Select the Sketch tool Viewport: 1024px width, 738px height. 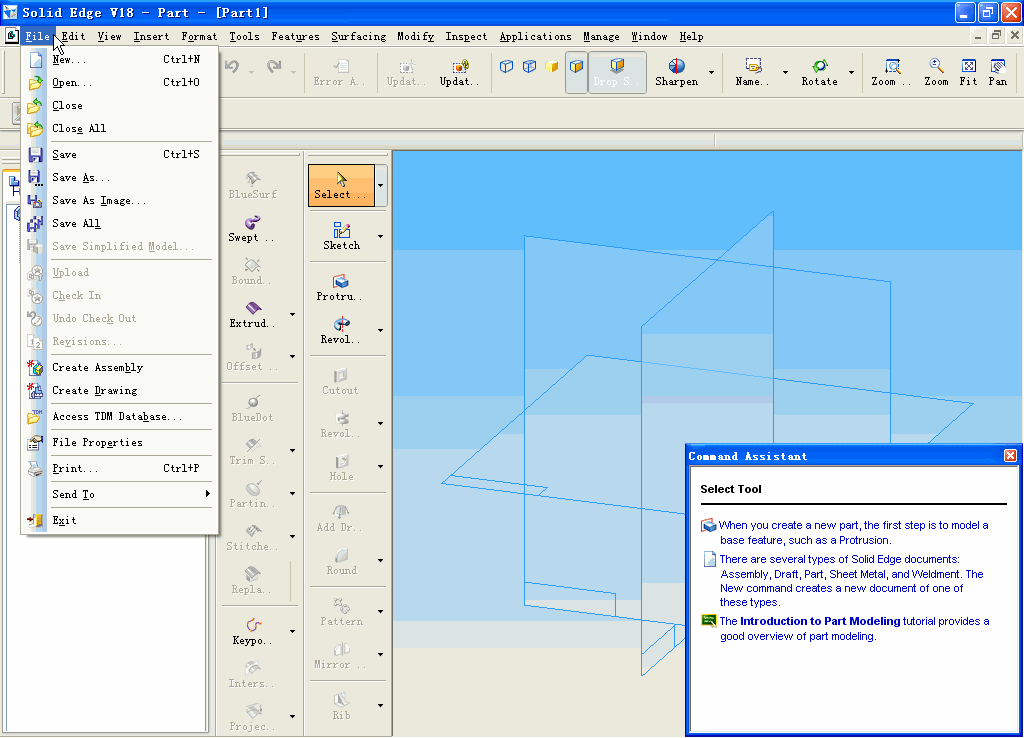point(342,236)
